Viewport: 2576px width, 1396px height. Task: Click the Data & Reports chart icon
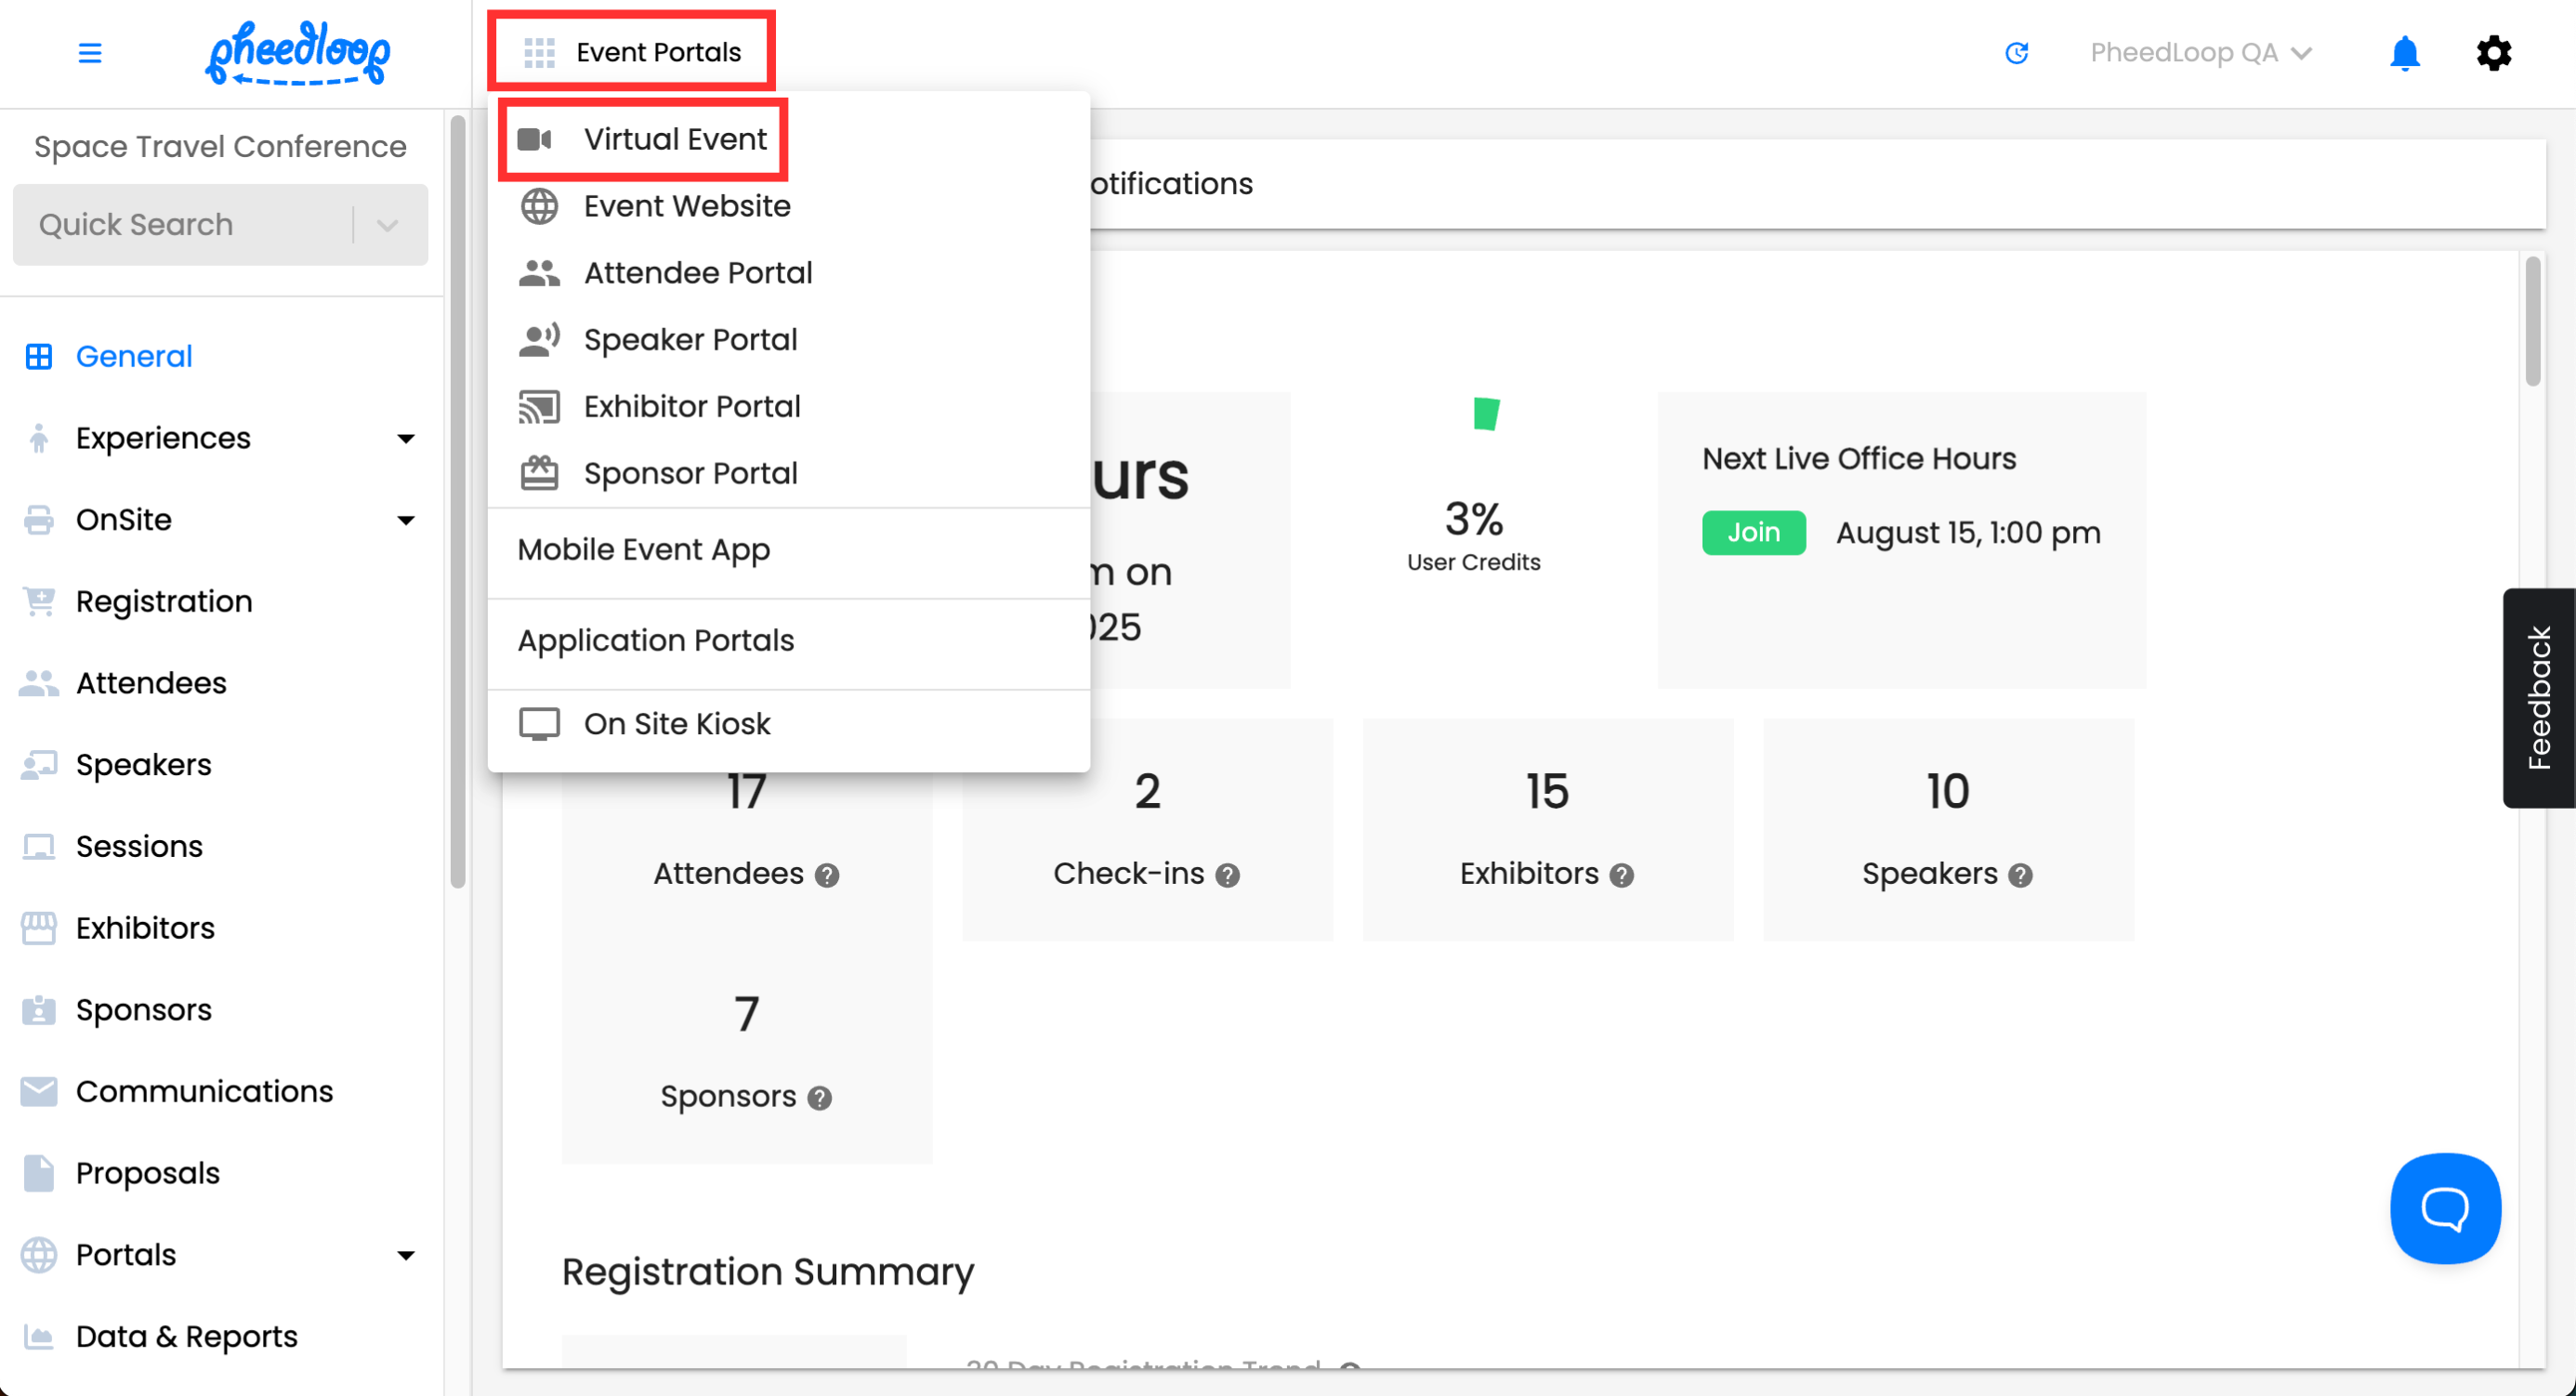38,1337
